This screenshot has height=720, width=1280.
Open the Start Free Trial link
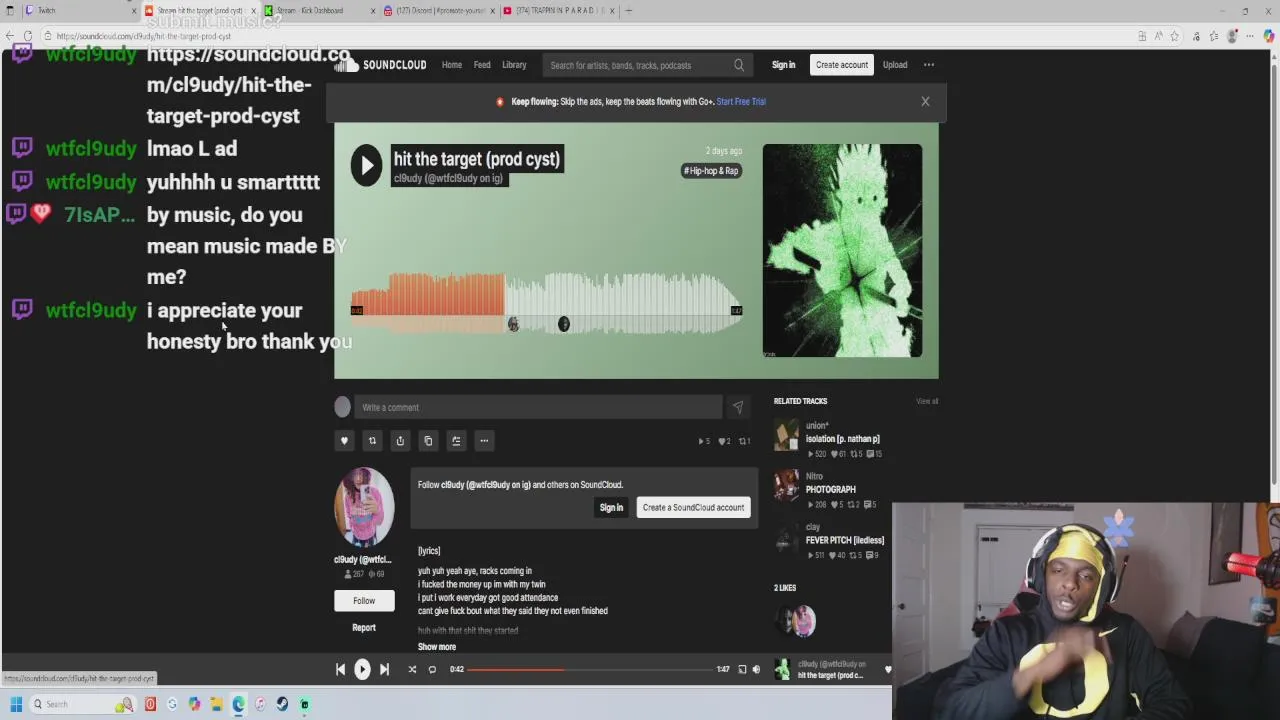click(x=741, y=101)
